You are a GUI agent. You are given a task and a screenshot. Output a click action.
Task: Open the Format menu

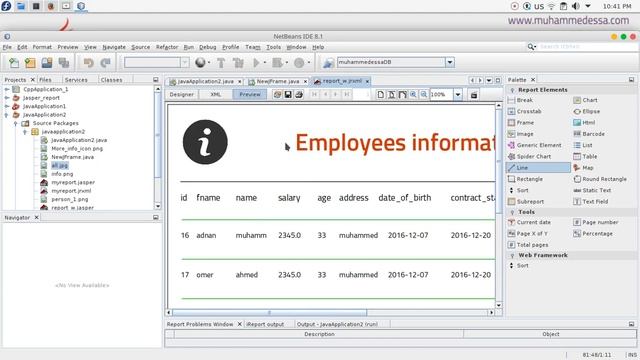coord(42,47)
